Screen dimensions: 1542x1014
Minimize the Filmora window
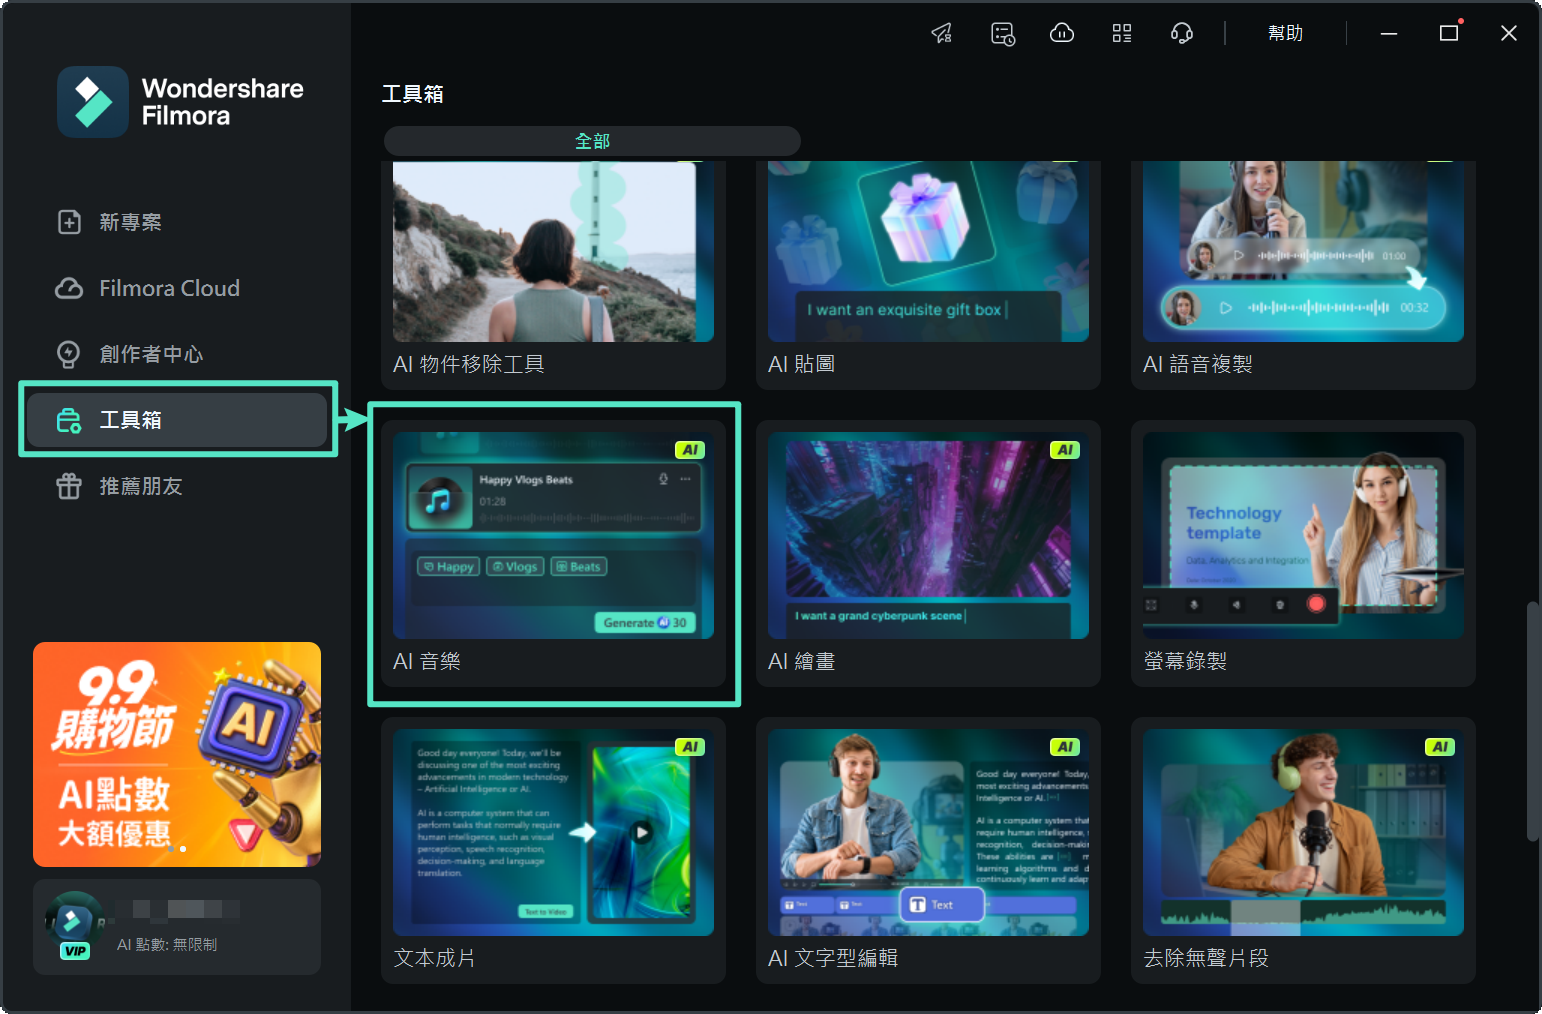point(1389,33)
